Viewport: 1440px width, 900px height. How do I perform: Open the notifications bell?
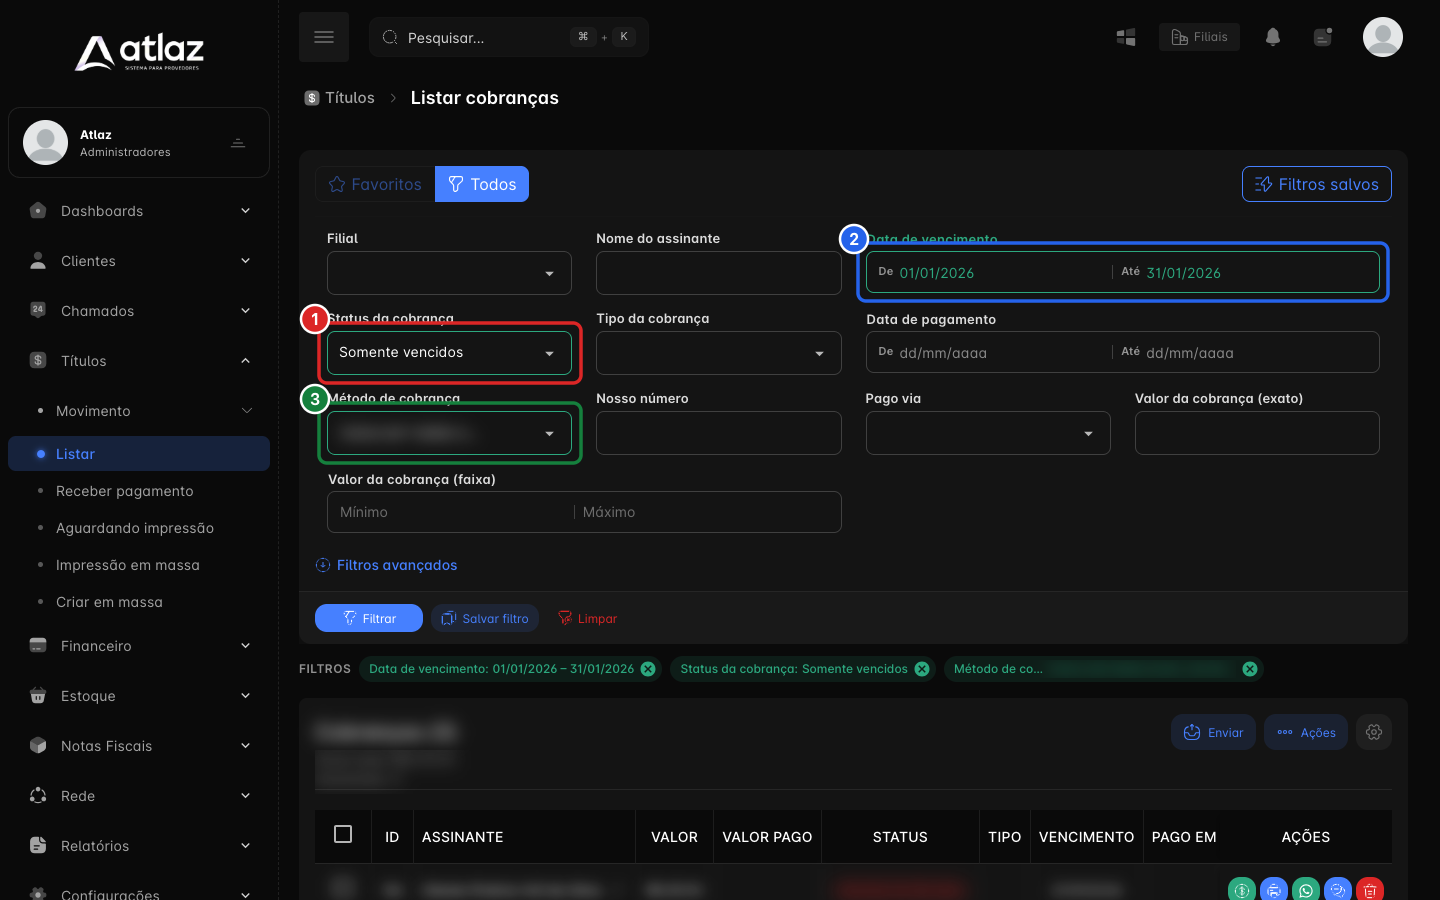(x=1272, y=37)
